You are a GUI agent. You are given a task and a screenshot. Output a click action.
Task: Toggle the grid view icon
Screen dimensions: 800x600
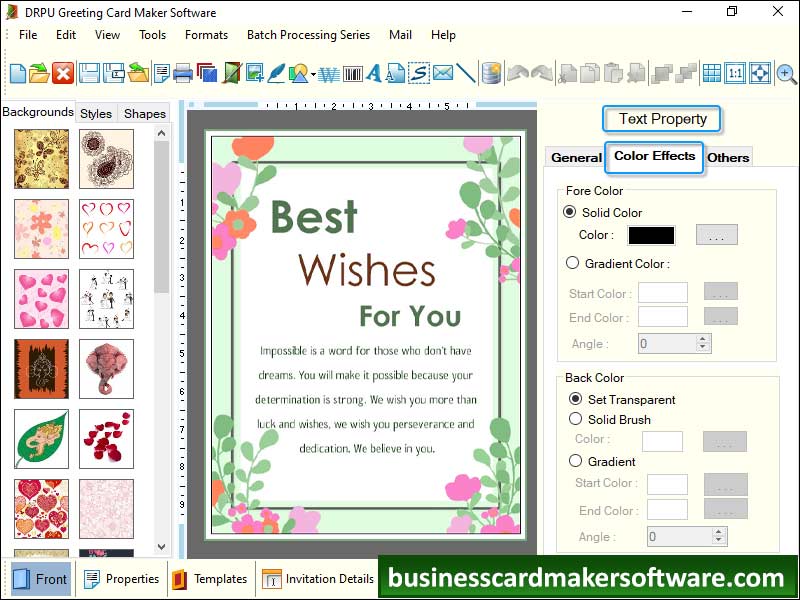click(711, 73)
